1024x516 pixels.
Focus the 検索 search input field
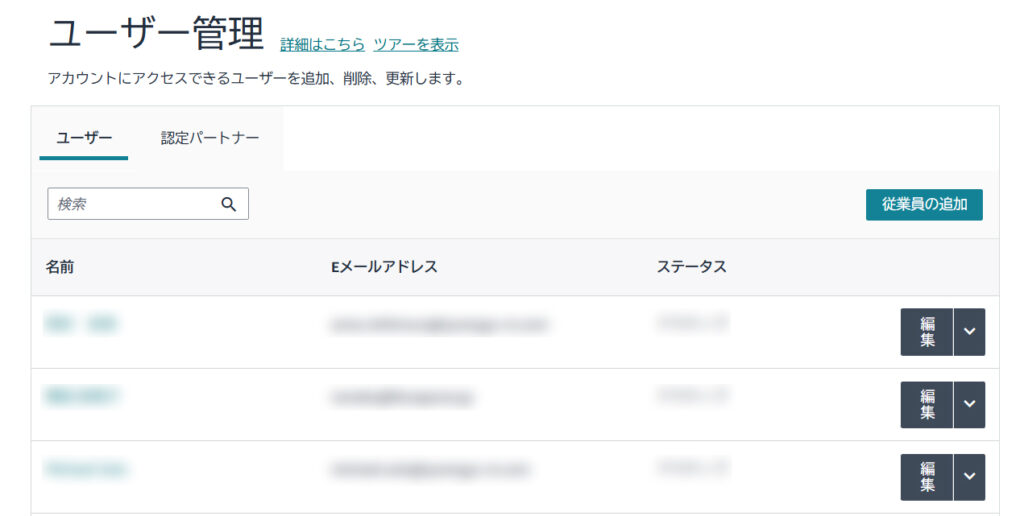(135, 204)
